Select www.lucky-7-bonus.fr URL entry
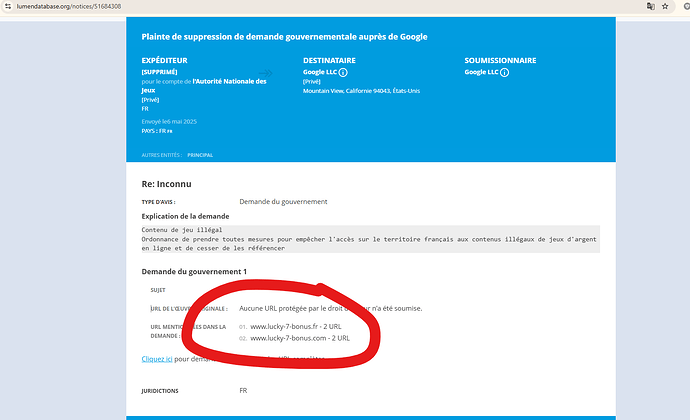Viewport: 690px width, 420px height. click(296, 326)
